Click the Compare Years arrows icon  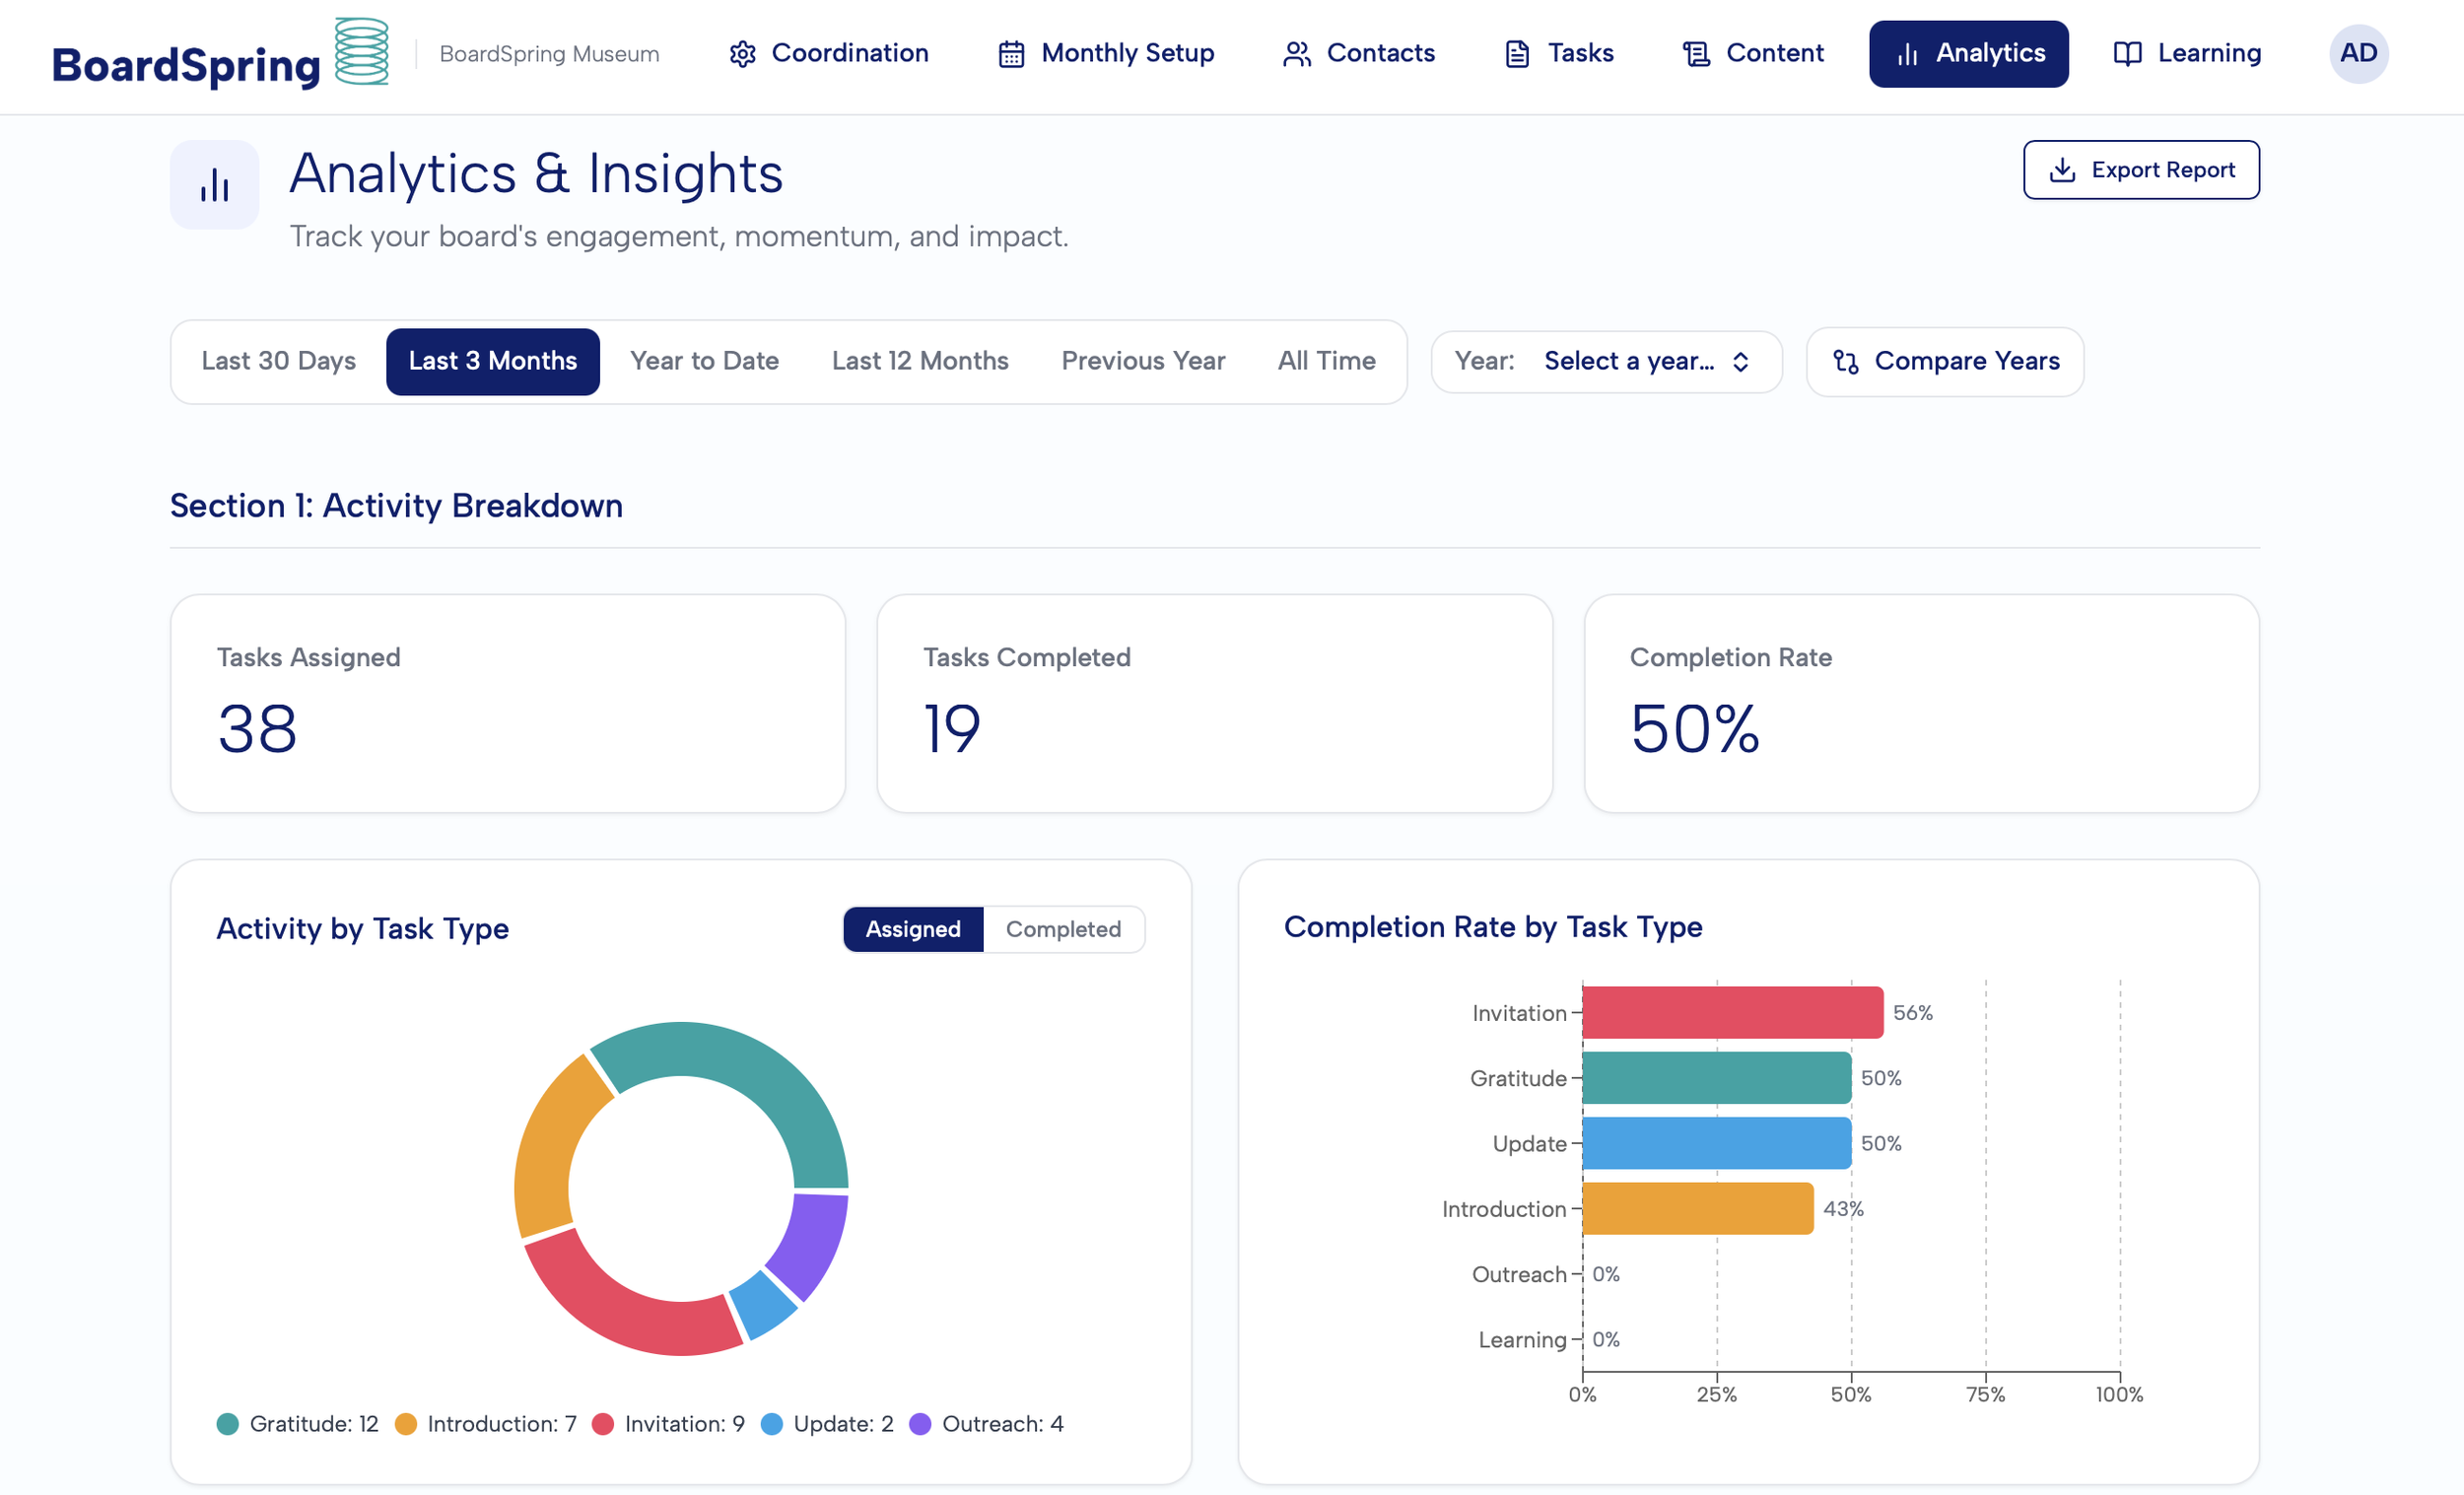(x=1846, y=362)
